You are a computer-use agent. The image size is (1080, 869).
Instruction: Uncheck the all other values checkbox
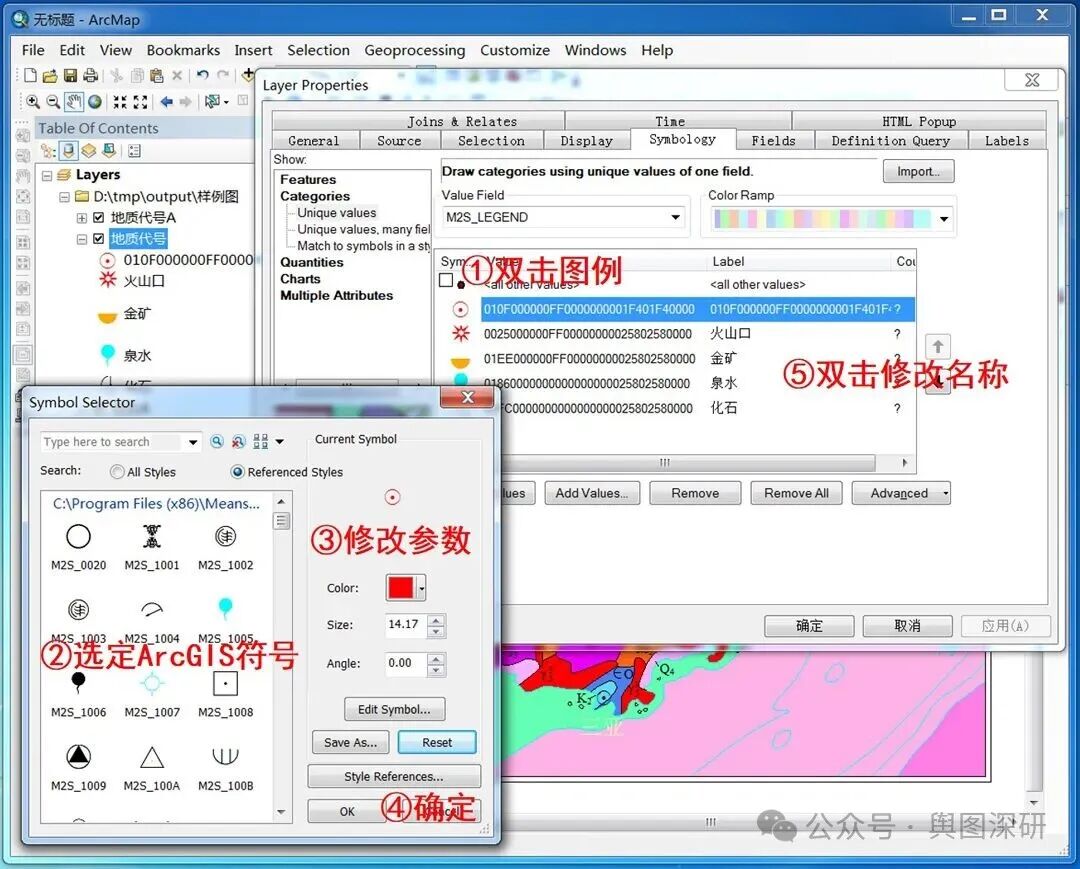[x=446, y=280]
